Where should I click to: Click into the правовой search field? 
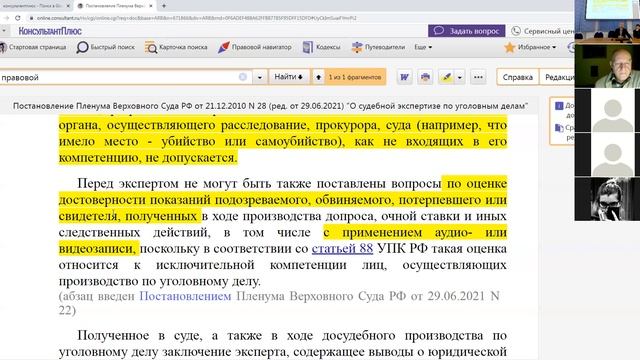coord(118,77)
